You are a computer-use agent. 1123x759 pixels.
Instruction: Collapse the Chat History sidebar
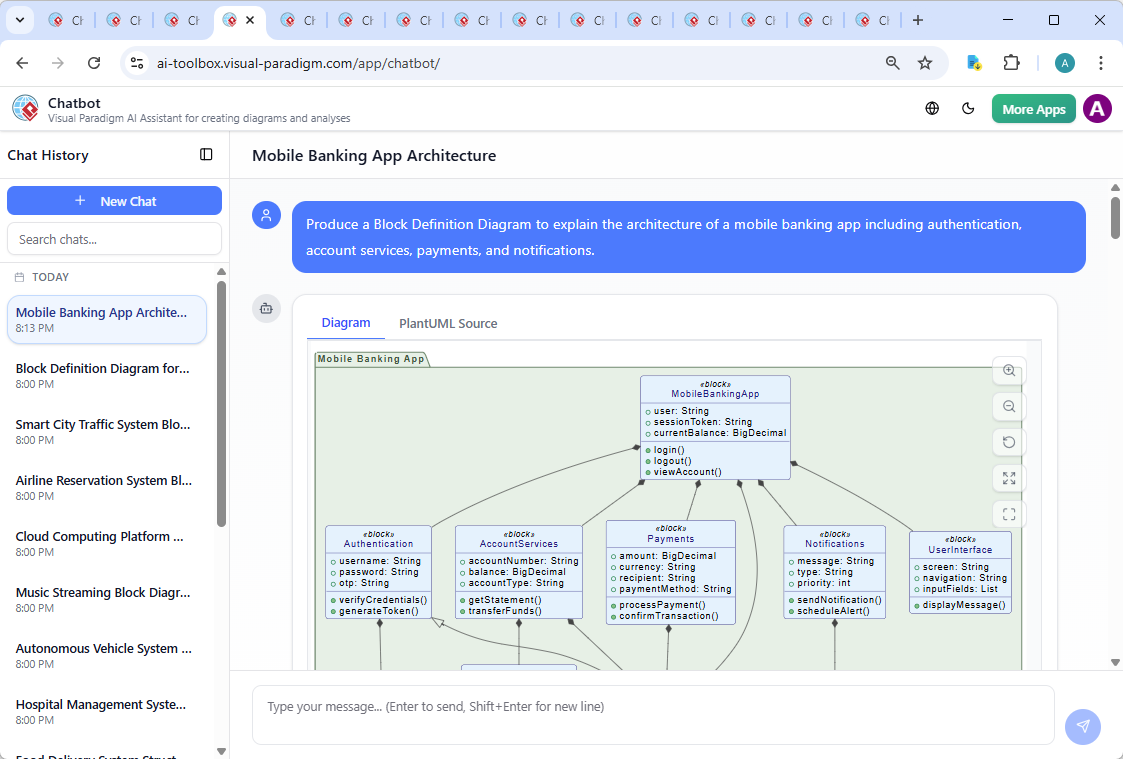[x=206, y=154]
